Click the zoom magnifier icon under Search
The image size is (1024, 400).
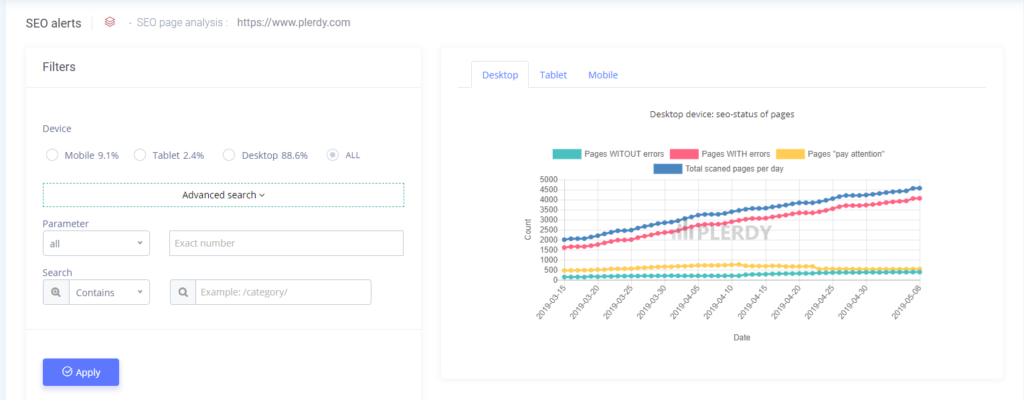click(56, 292)
